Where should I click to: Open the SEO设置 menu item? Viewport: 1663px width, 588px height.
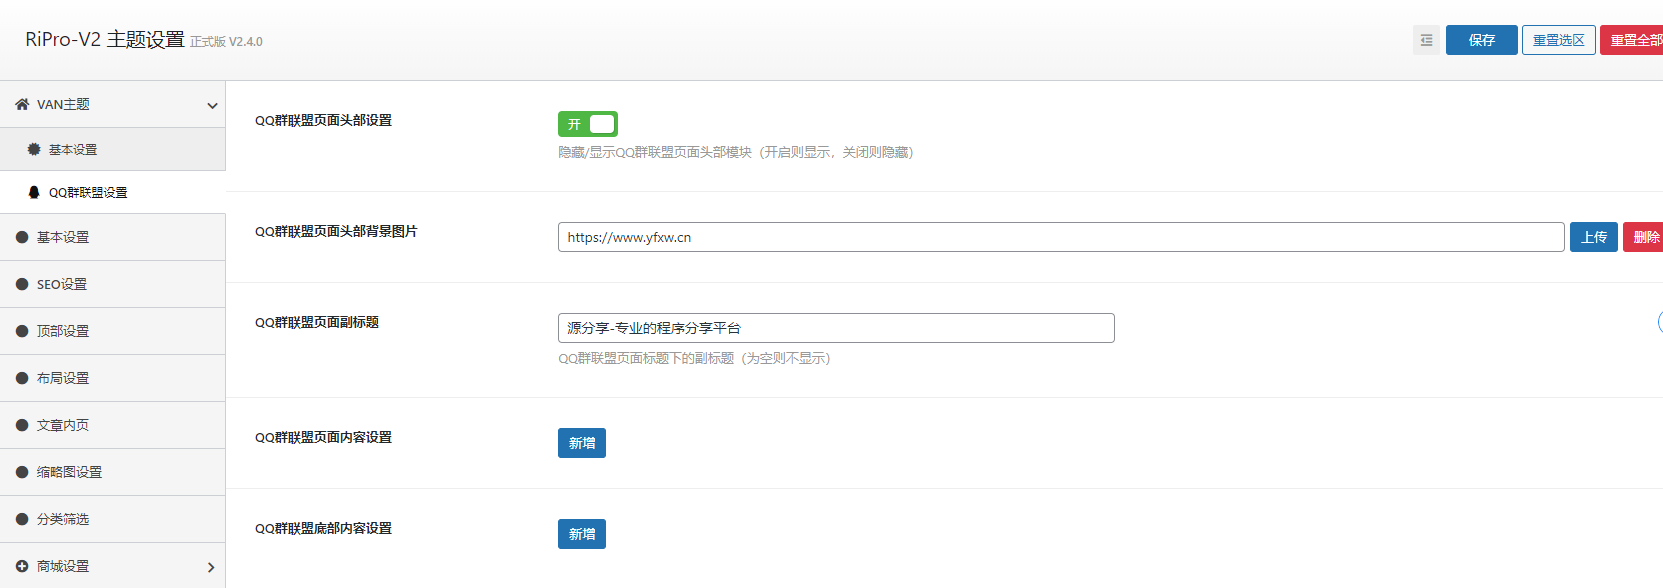pyautogui.click(x=113, y=284)
